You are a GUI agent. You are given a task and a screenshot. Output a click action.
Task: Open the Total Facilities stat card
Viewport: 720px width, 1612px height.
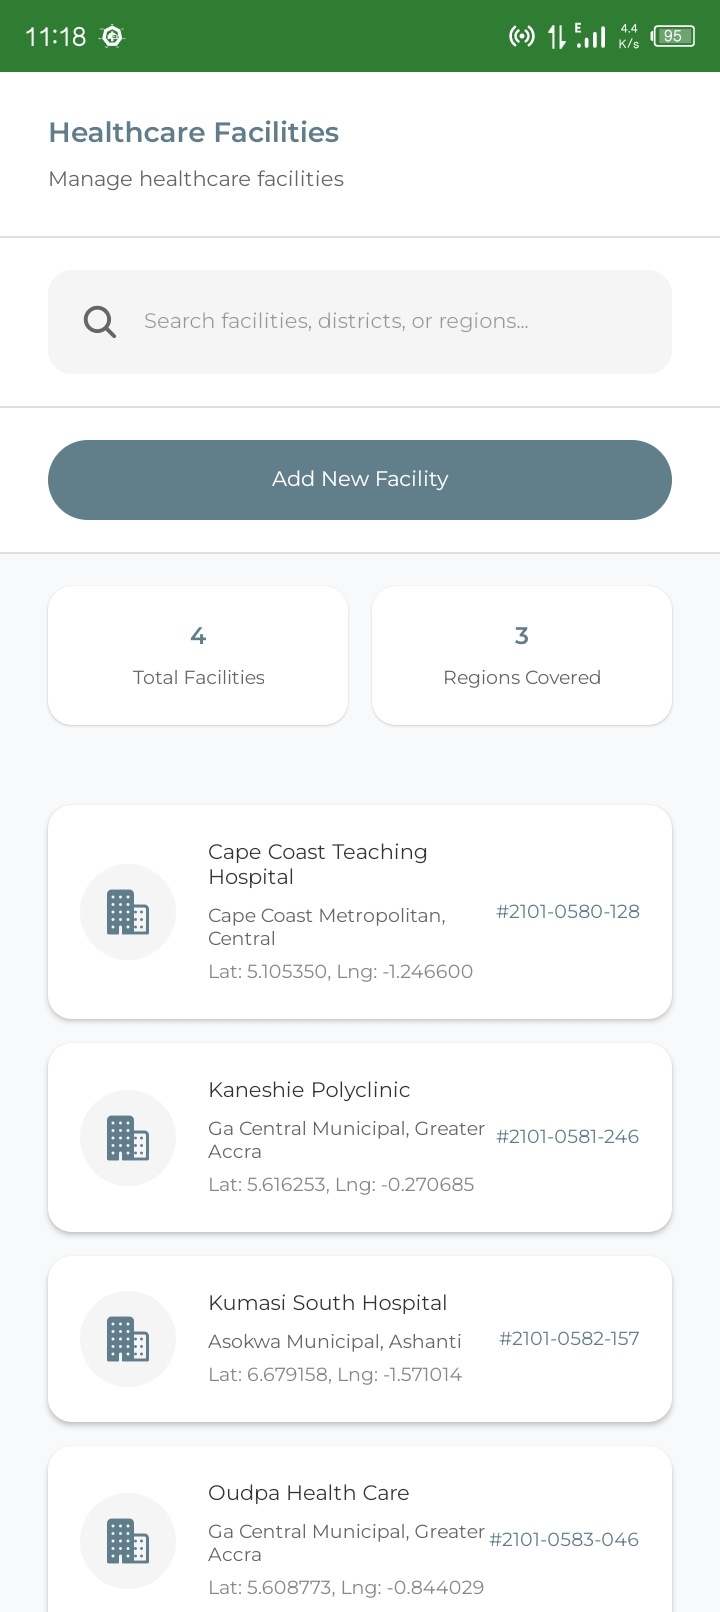click(198, 656)
